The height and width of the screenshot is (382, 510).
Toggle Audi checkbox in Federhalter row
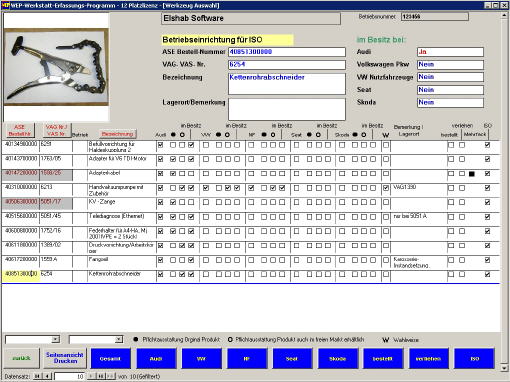pos(161,231)
